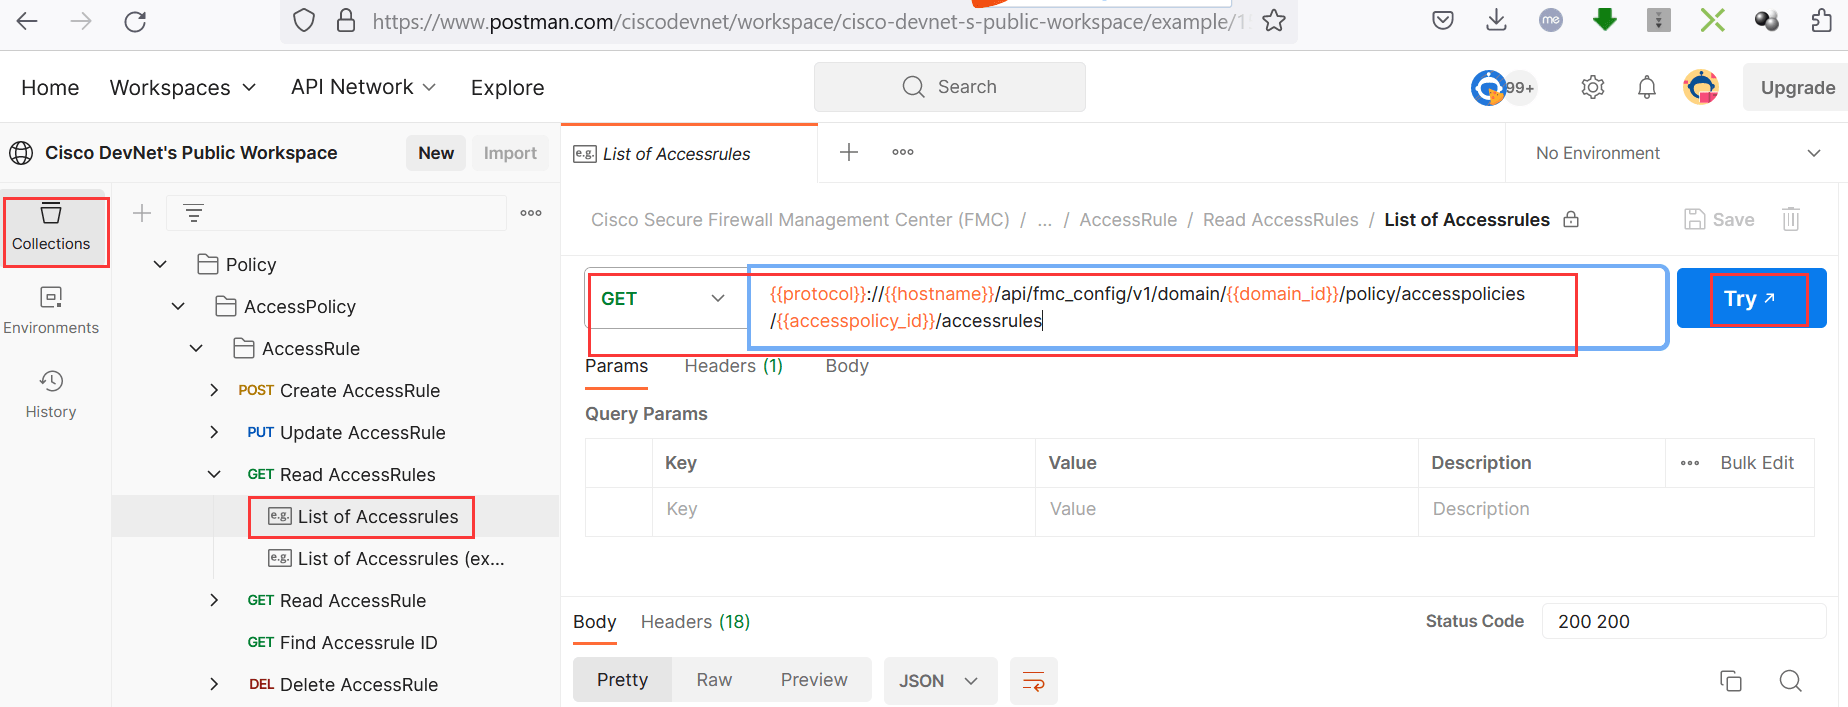Click the Upgrade button

[1797, 88]
